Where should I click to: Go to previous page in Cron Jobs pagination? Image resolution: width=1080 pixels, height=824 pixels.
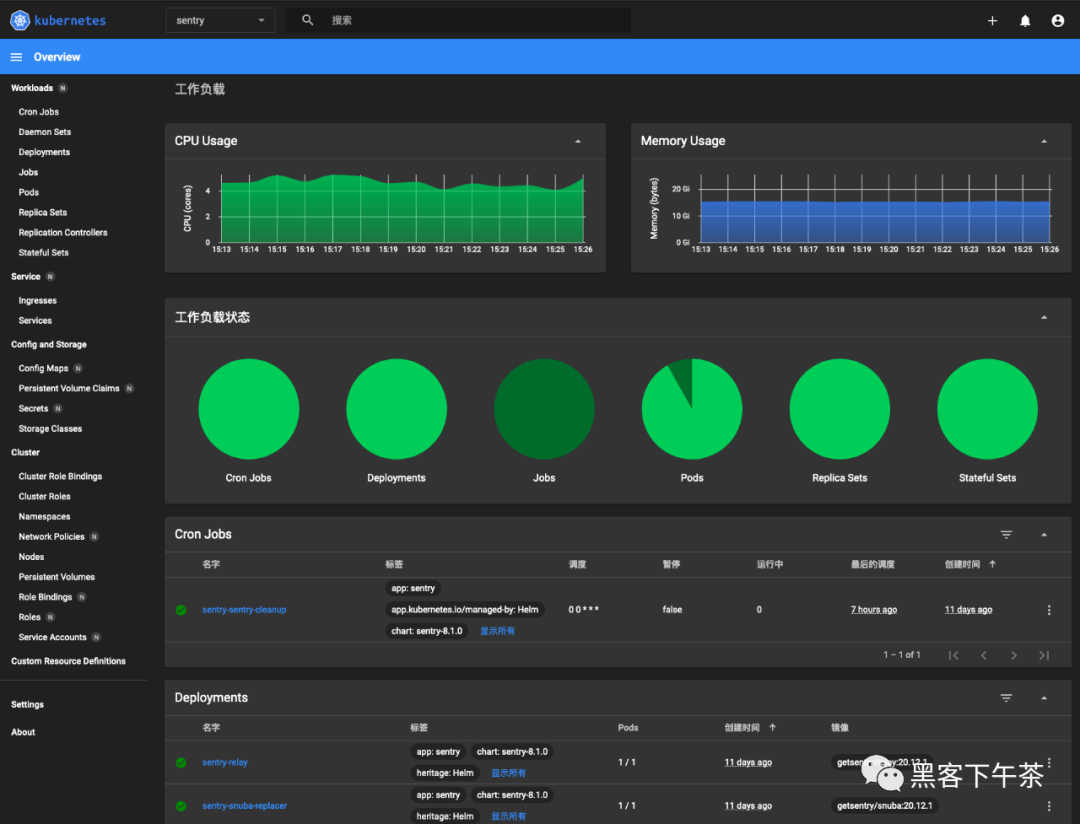coord(984,655)
